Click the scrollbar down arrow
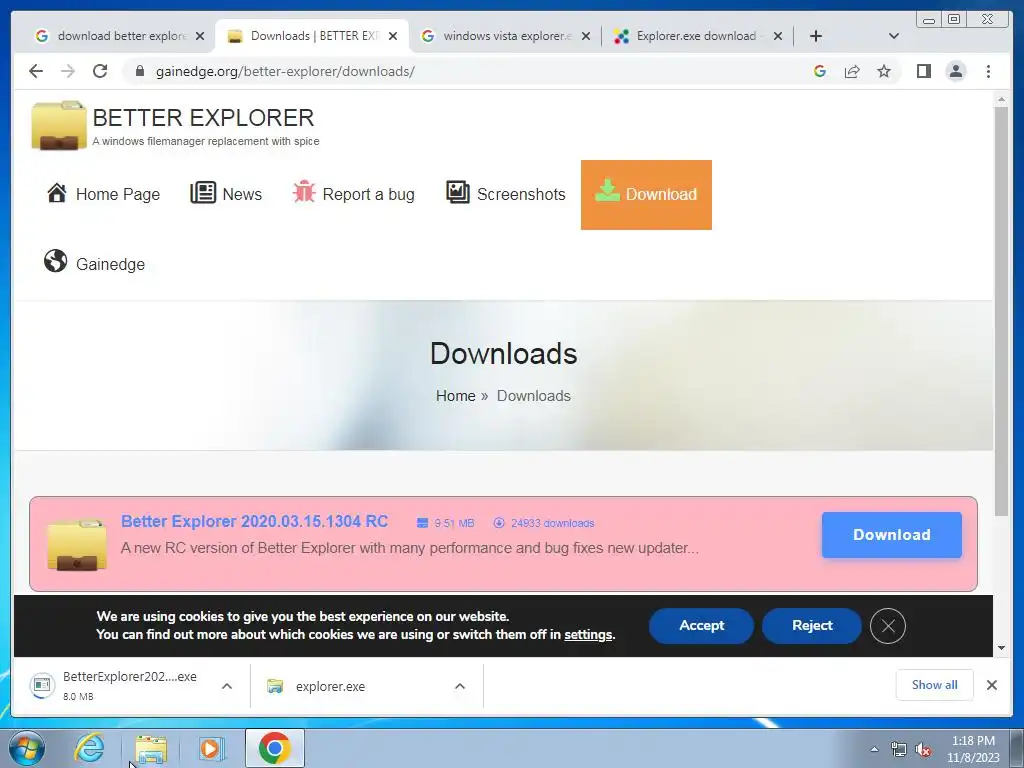 point(1001,648)
